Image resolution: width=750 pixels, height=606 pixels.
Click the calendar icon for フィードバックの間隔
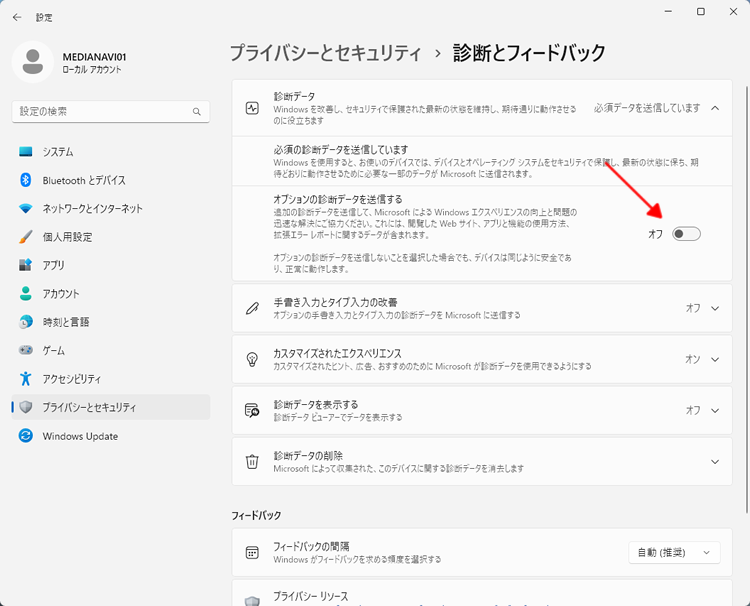coord(252,552)
